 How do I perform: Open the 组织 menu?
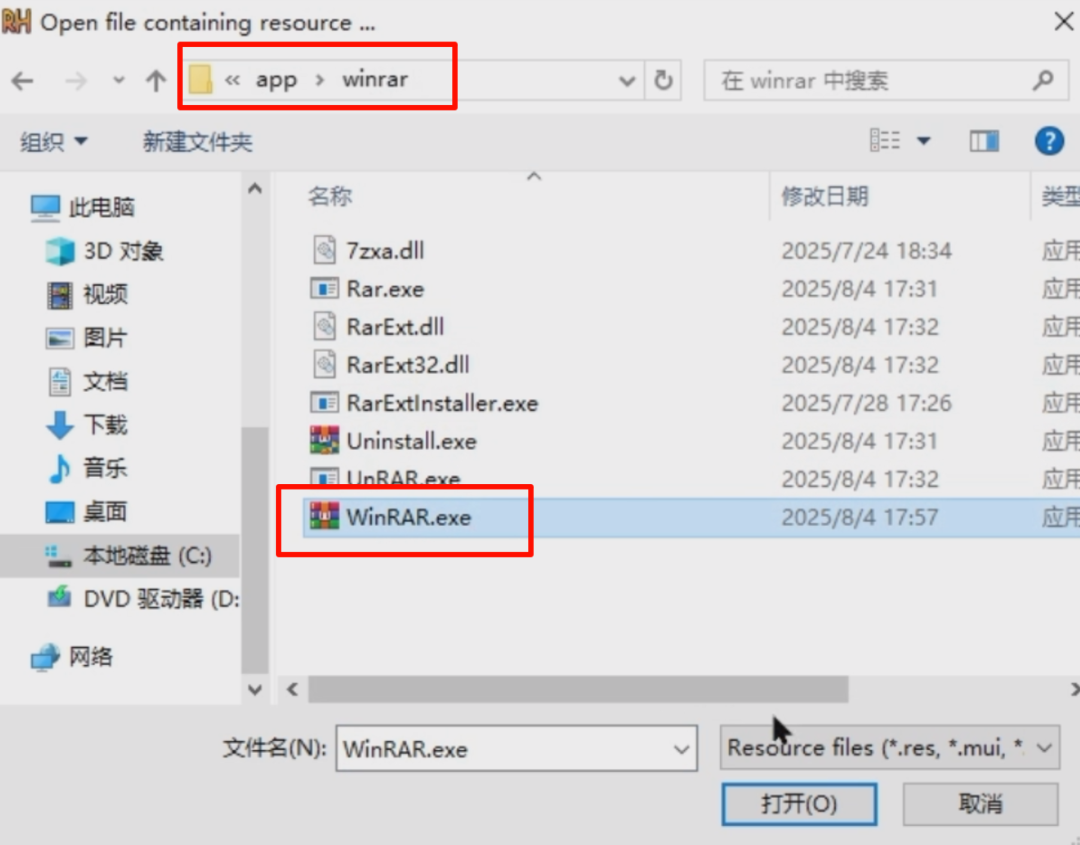tap(54, 142)
